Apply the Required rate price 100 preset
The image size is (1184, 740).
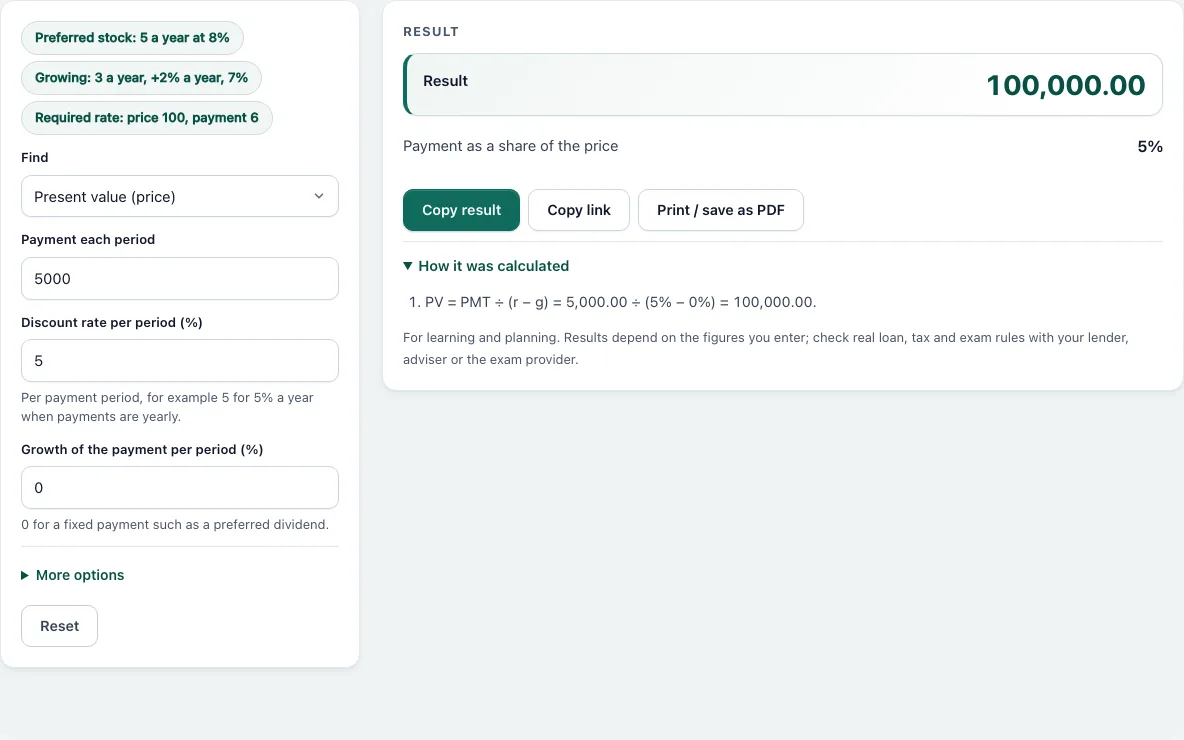[x=146, y=118]
